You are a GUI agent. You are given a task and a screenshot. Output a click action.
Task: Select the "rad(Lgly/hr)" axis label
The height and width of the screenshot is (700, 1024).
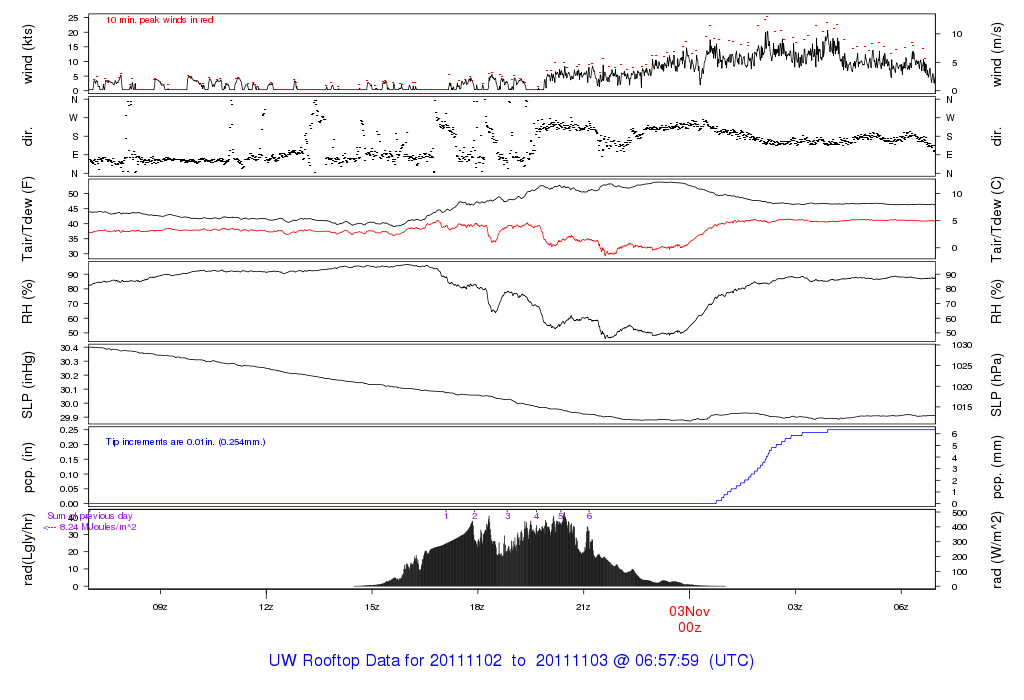(27, 549)
